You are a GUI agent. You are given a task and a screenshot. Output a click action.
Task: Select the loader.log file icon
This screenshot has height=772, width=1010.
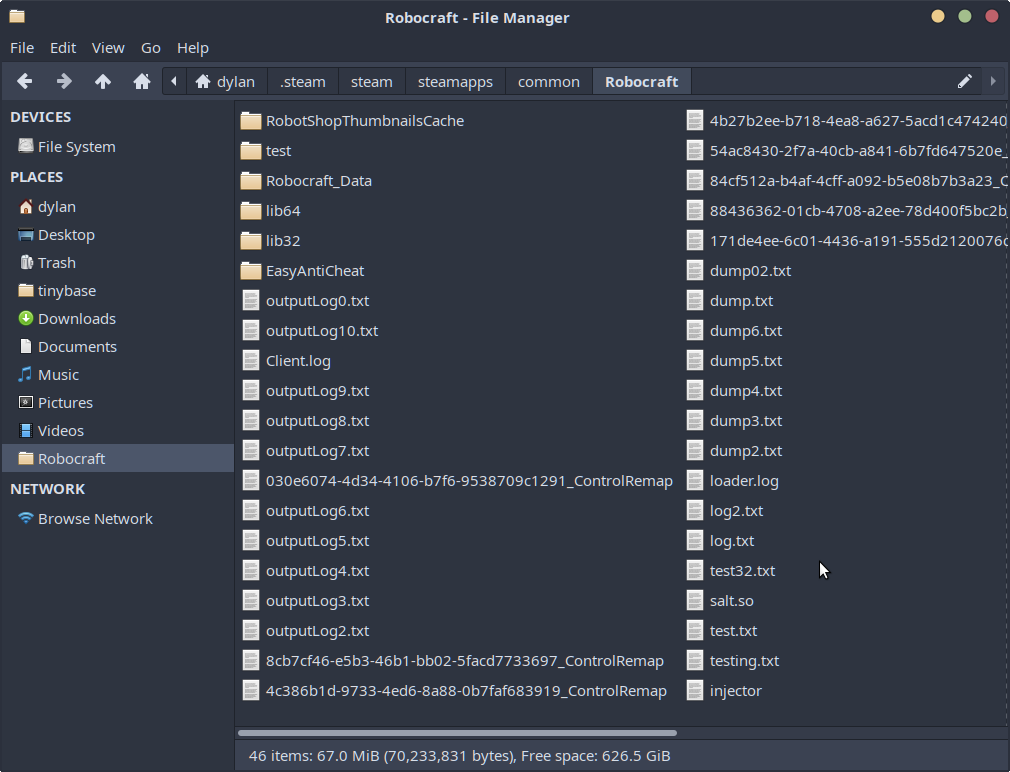(694, 481)
